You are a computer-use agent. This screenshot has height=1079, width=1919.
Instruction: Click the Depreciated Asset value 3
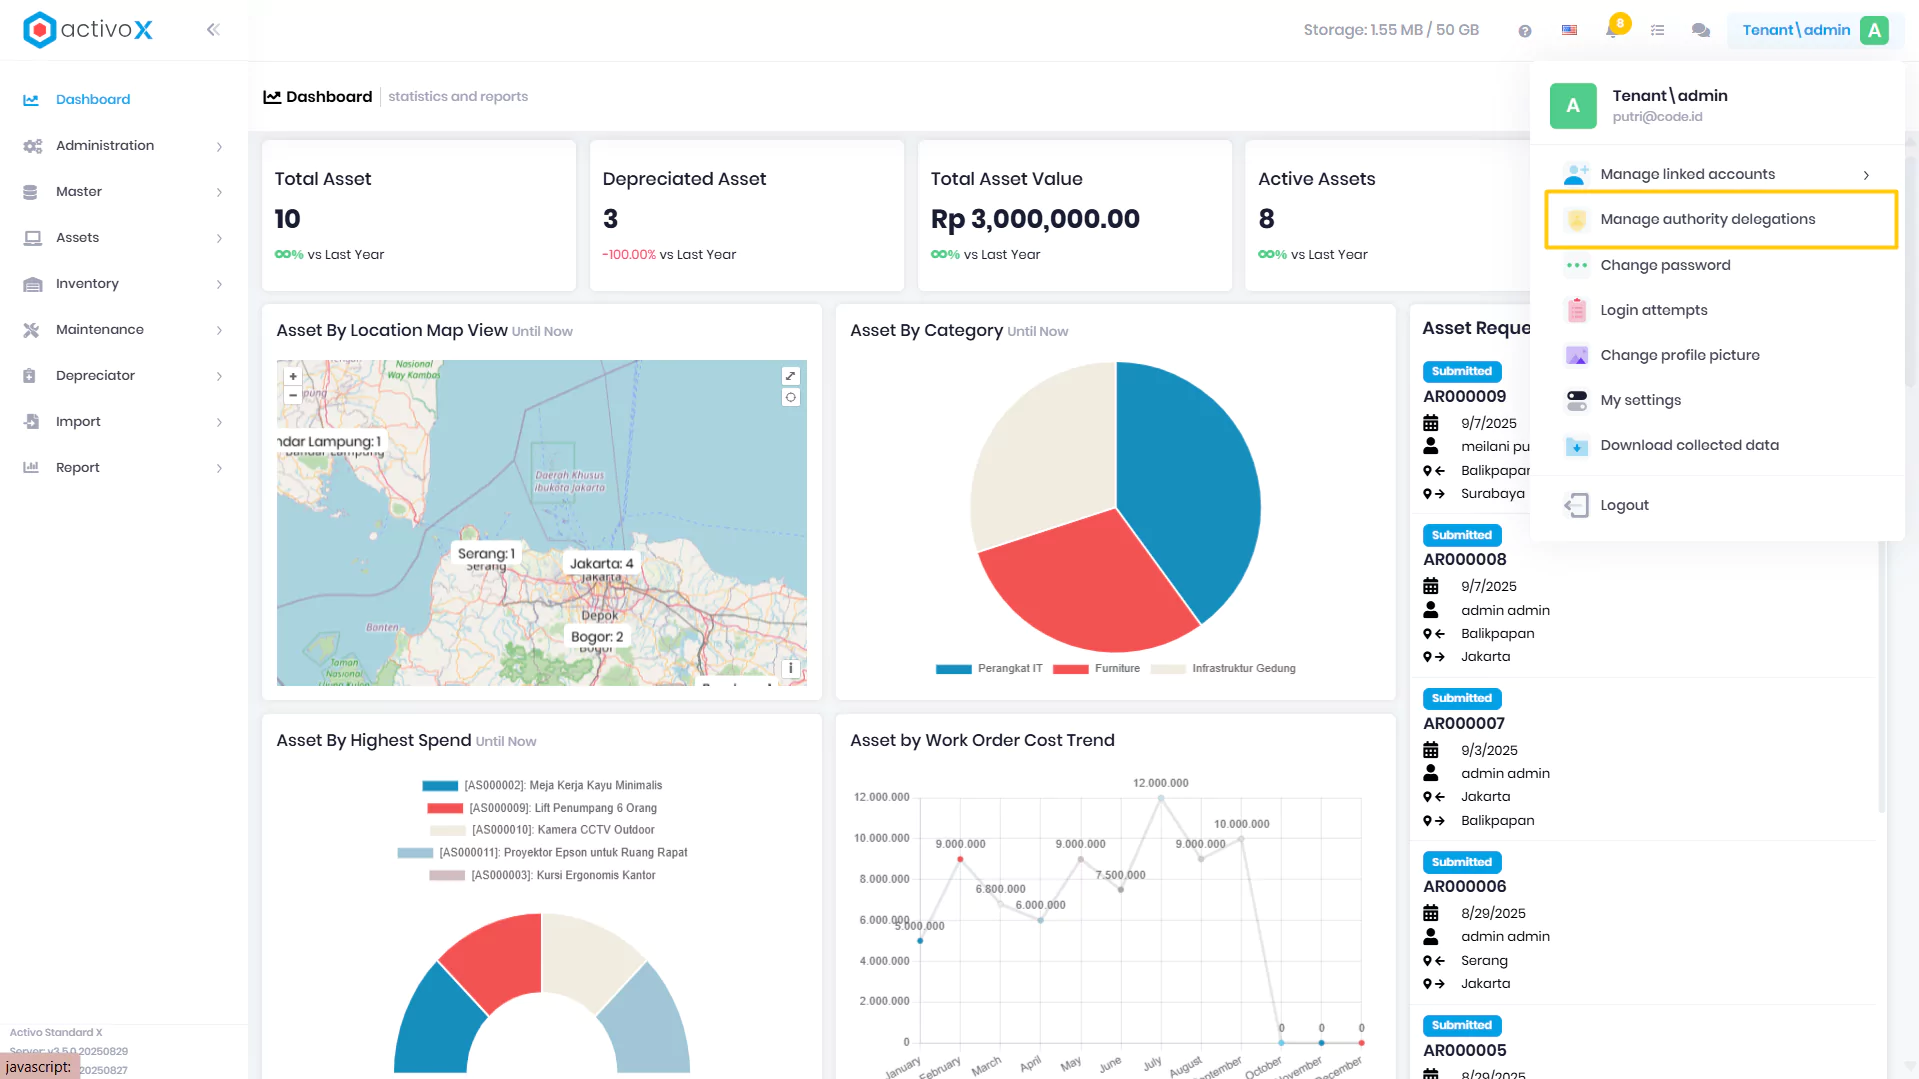[x=610, y=219]
